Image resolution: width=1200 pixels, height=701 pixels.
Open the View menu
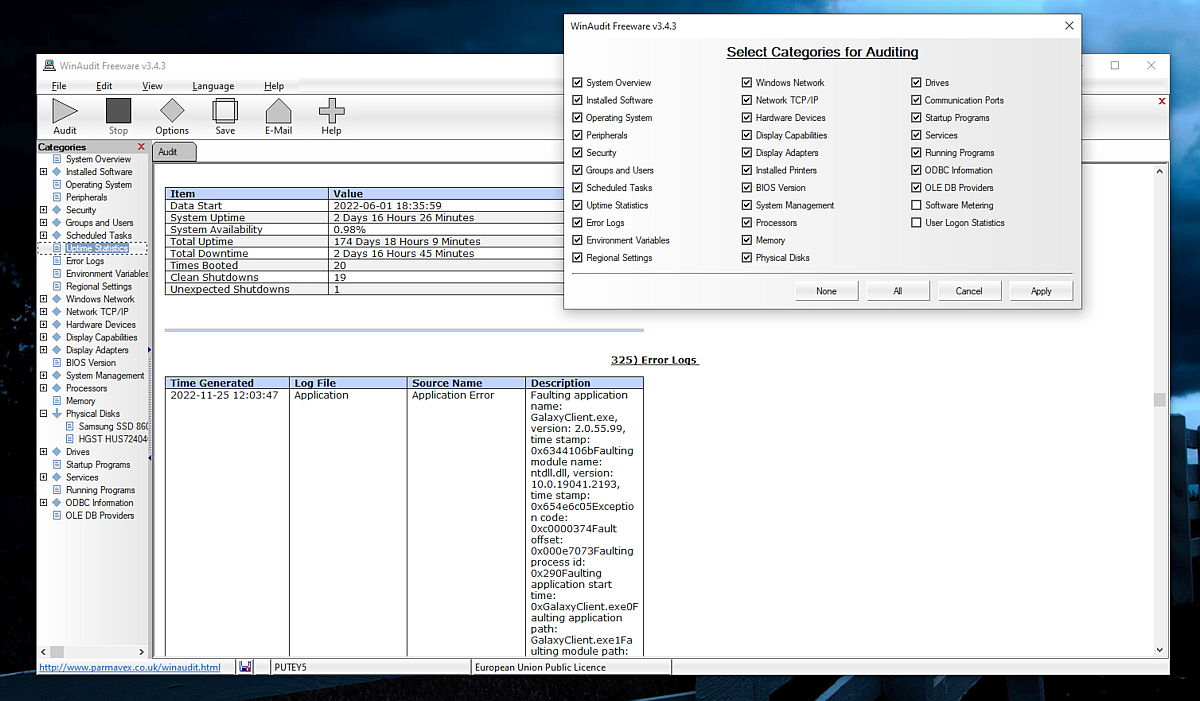tap(152, 86)
